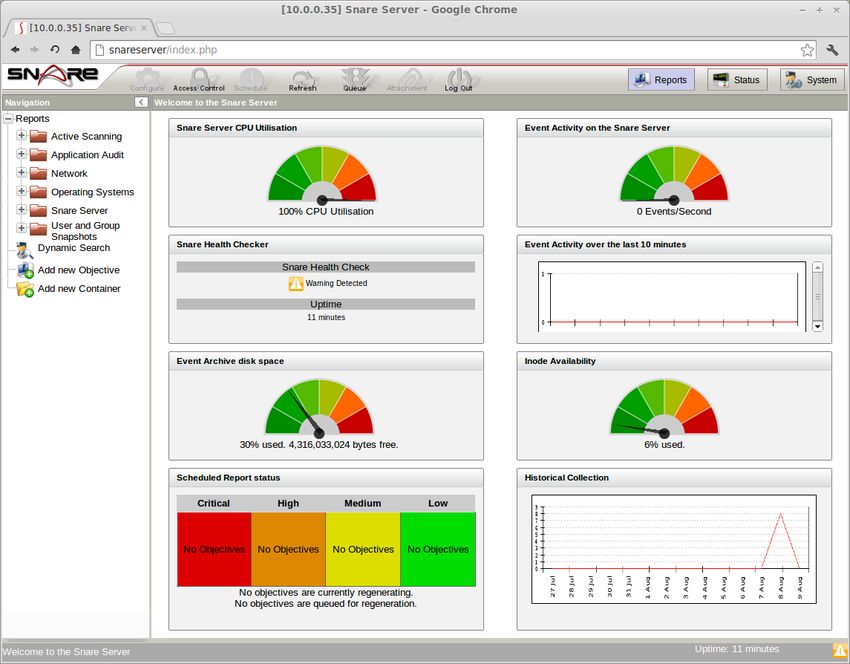Image resolution: width=850 pixels, height=664 pixels.
Task: Click the Low green status cell
Action: click(x=438, y=549)
